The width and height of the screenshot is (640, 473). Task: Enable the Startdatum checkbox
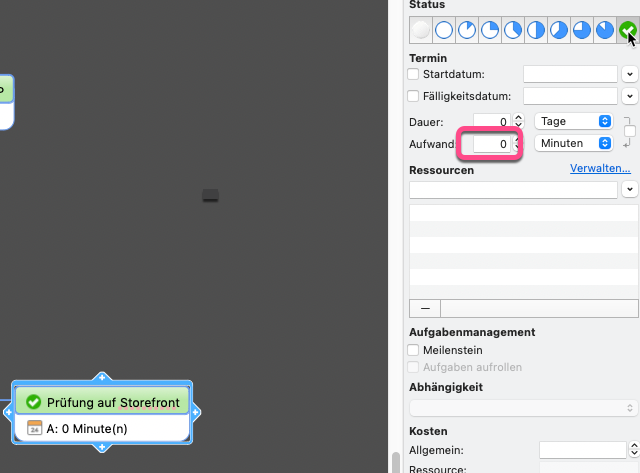coord(414,74)
